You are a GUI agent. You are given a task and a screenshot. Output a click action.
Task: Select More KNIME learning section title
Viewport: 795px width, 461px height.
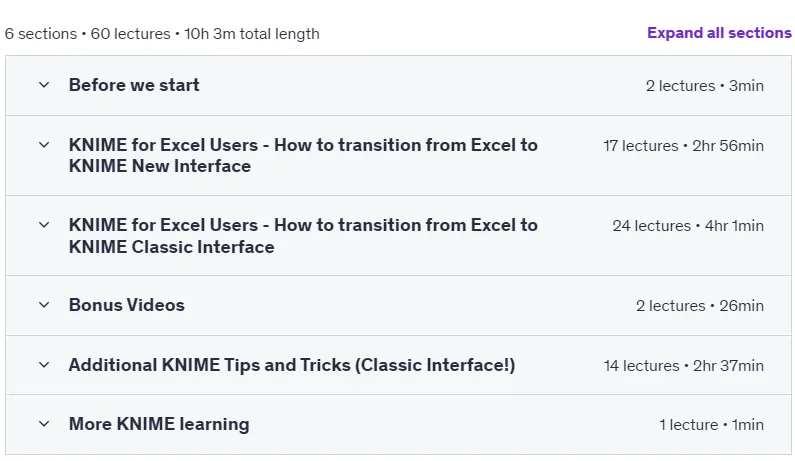(x=159, y=424)
